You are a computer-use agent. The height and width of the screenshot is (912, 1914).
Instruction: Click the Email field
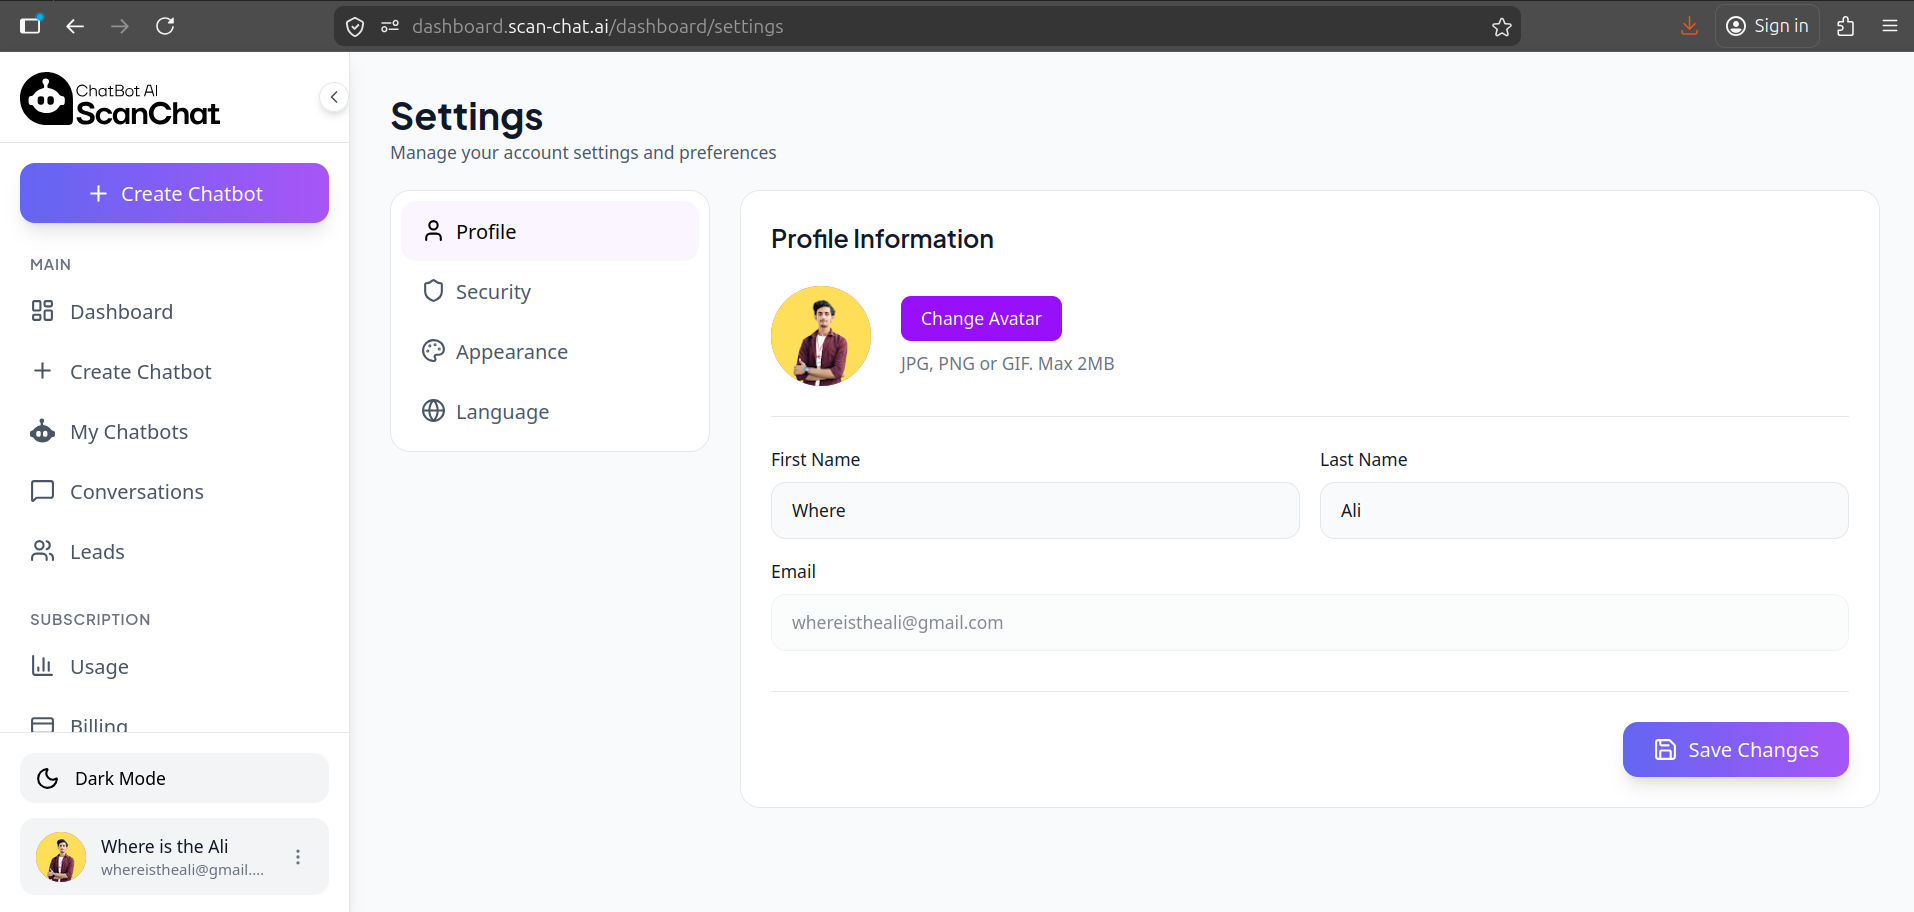point(1310,622)
